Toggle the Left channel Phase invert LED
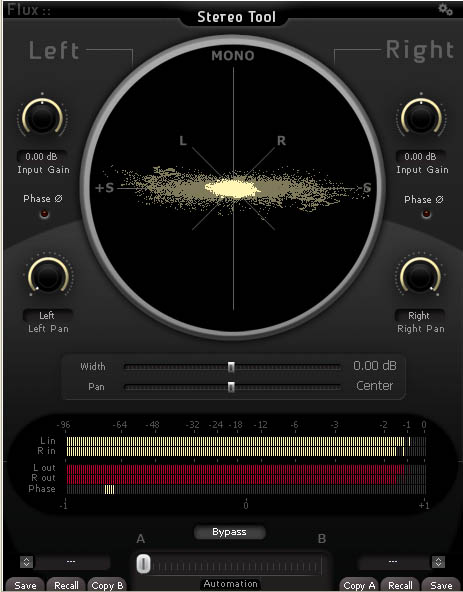The image size is (463, 592). (x=44, y=214)
